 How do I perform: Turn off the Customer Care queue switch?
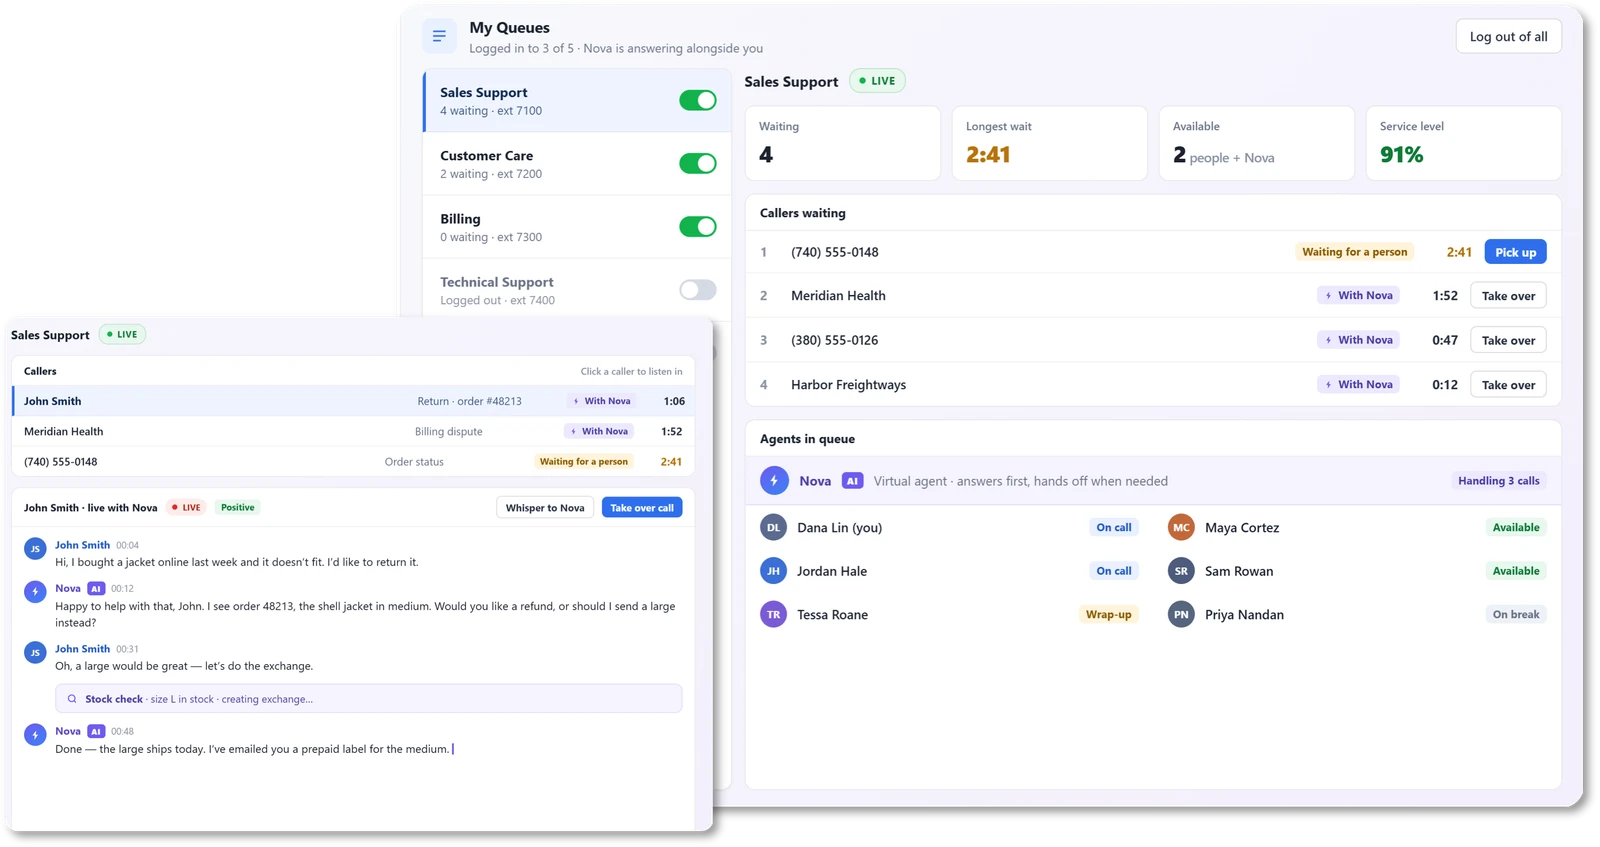[x=698, y=163]
